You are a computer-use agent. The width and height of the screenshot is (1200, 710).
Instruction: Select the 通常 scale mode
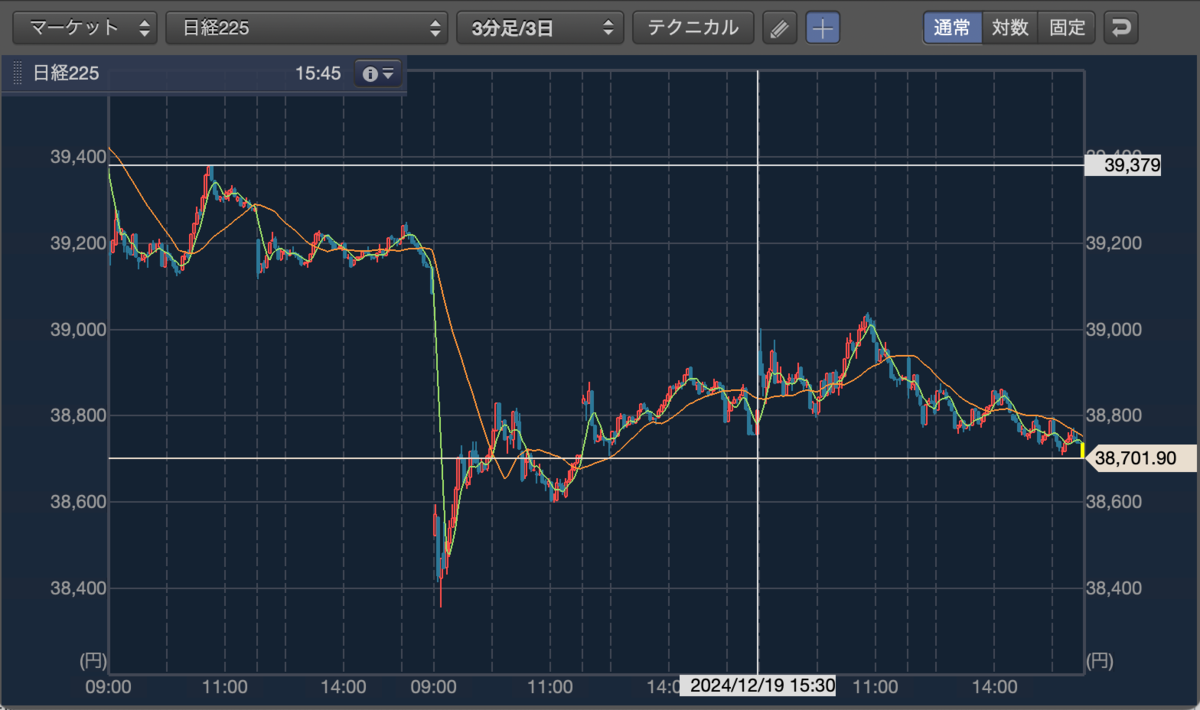point(952,27)
